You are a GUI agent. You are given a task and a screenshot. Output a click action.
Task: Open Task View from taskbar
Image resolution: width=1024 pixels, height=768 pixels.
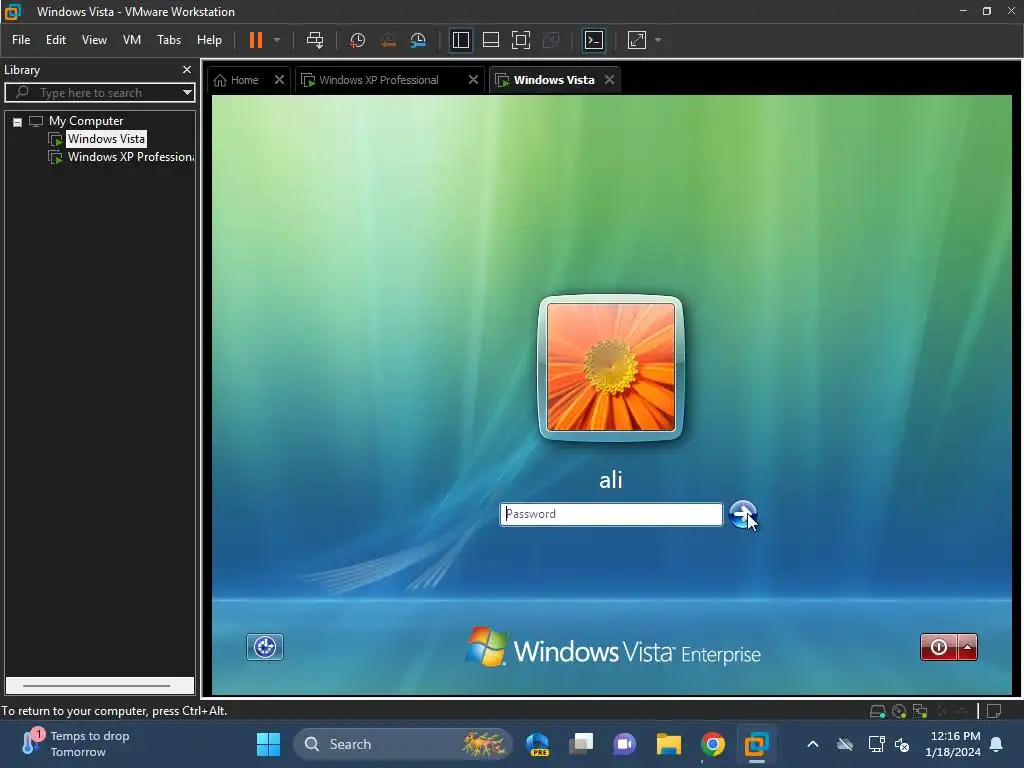(x=581, y=744)
